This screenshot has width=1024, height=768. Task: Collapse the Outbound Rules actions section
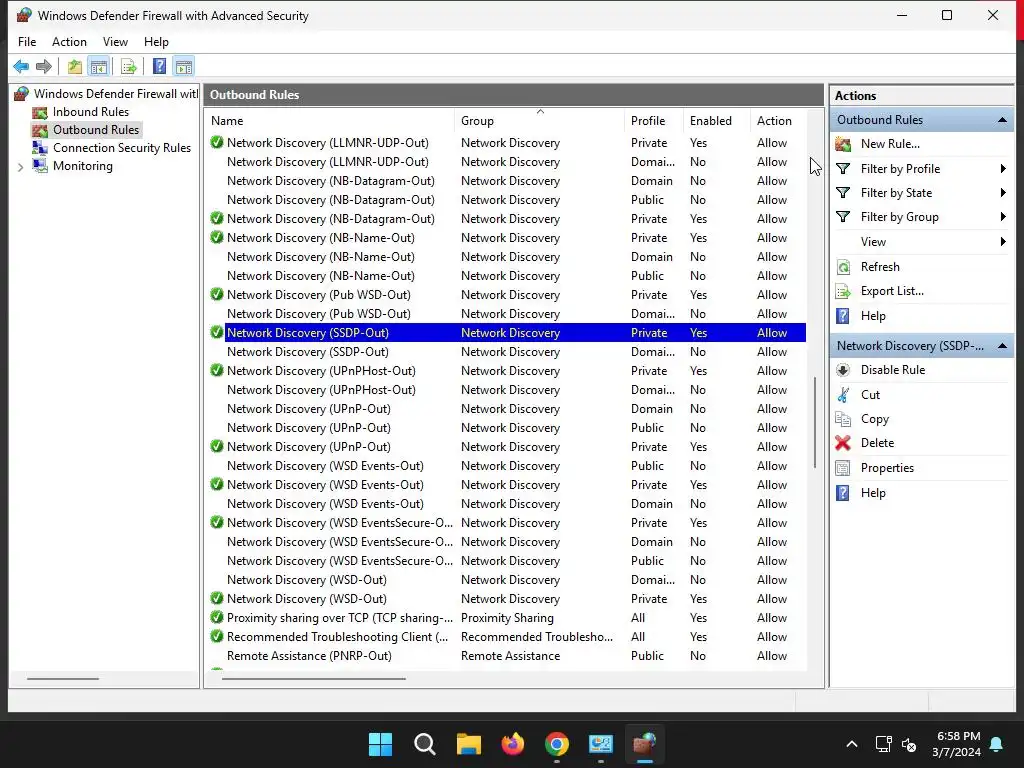(x=1002, y=120)
